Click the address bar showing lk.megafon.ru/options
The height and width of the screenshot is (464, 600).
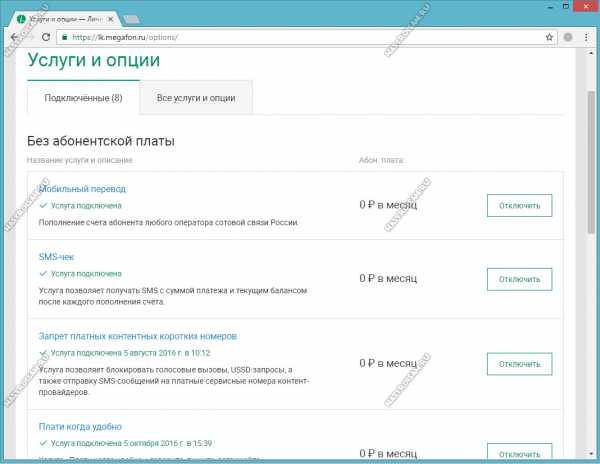pos(300,36)
